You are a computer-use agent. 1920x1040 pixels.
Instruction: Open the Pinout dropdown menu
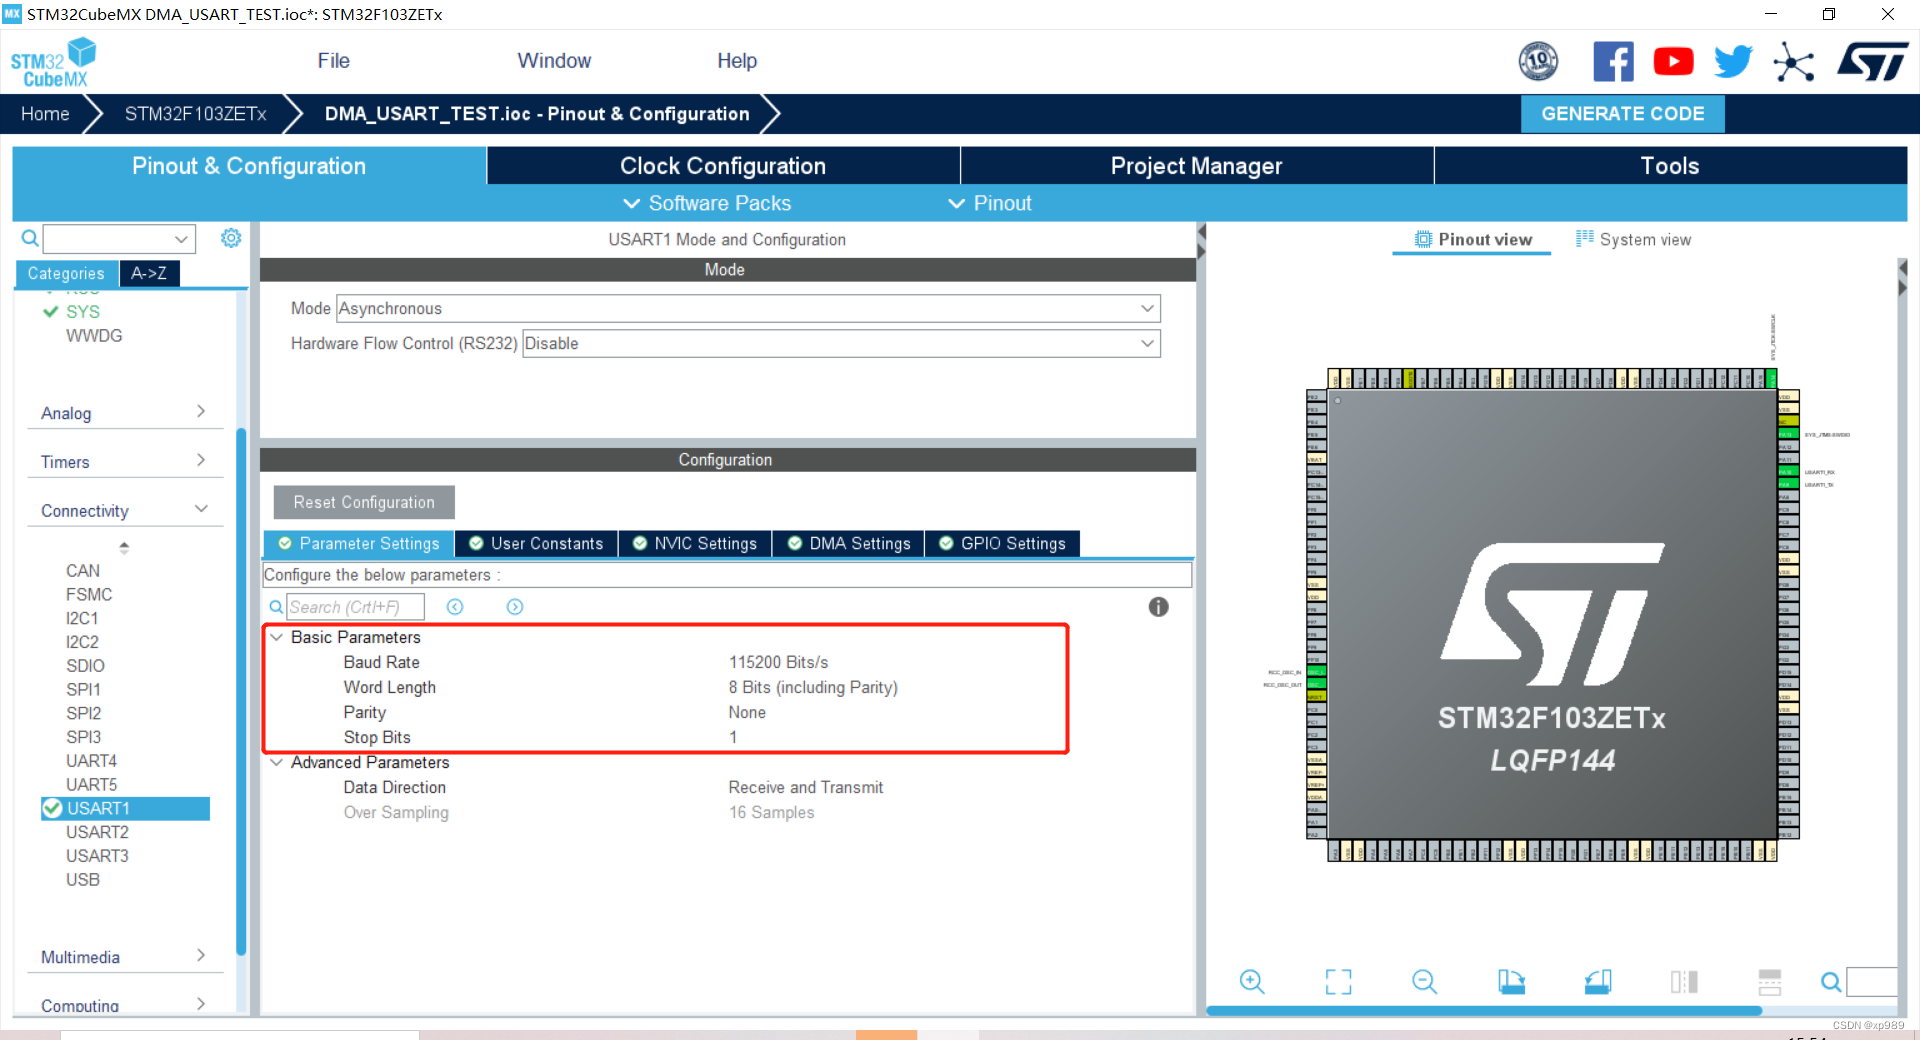990,203
